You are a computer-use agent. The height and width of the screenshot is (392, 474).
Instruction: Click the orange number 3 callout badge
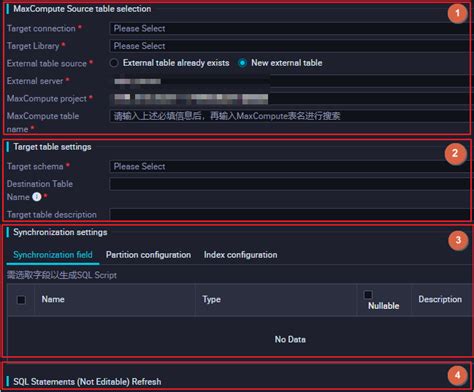point(458,240)
